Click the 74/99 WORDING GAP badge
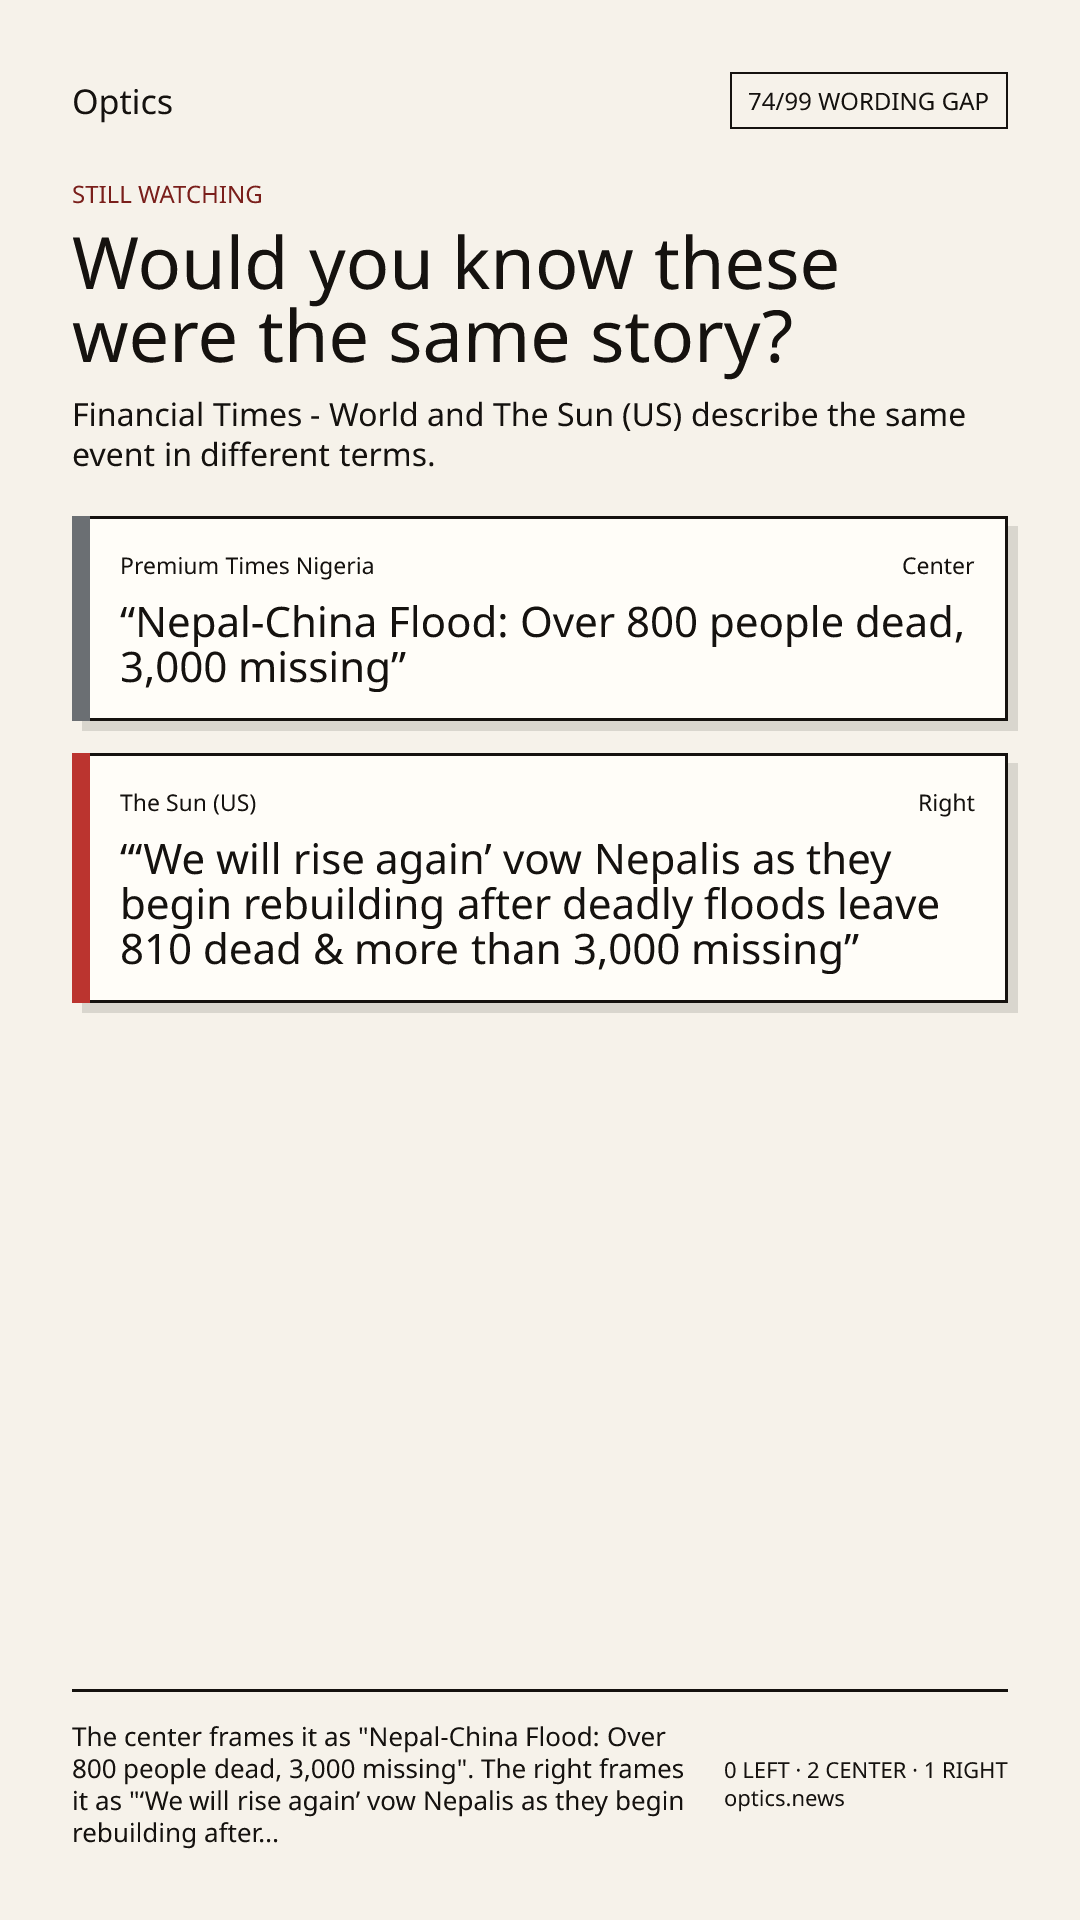Image resolution: width=1080 pixels, height=1920 pixels. (x=868, y=101)
